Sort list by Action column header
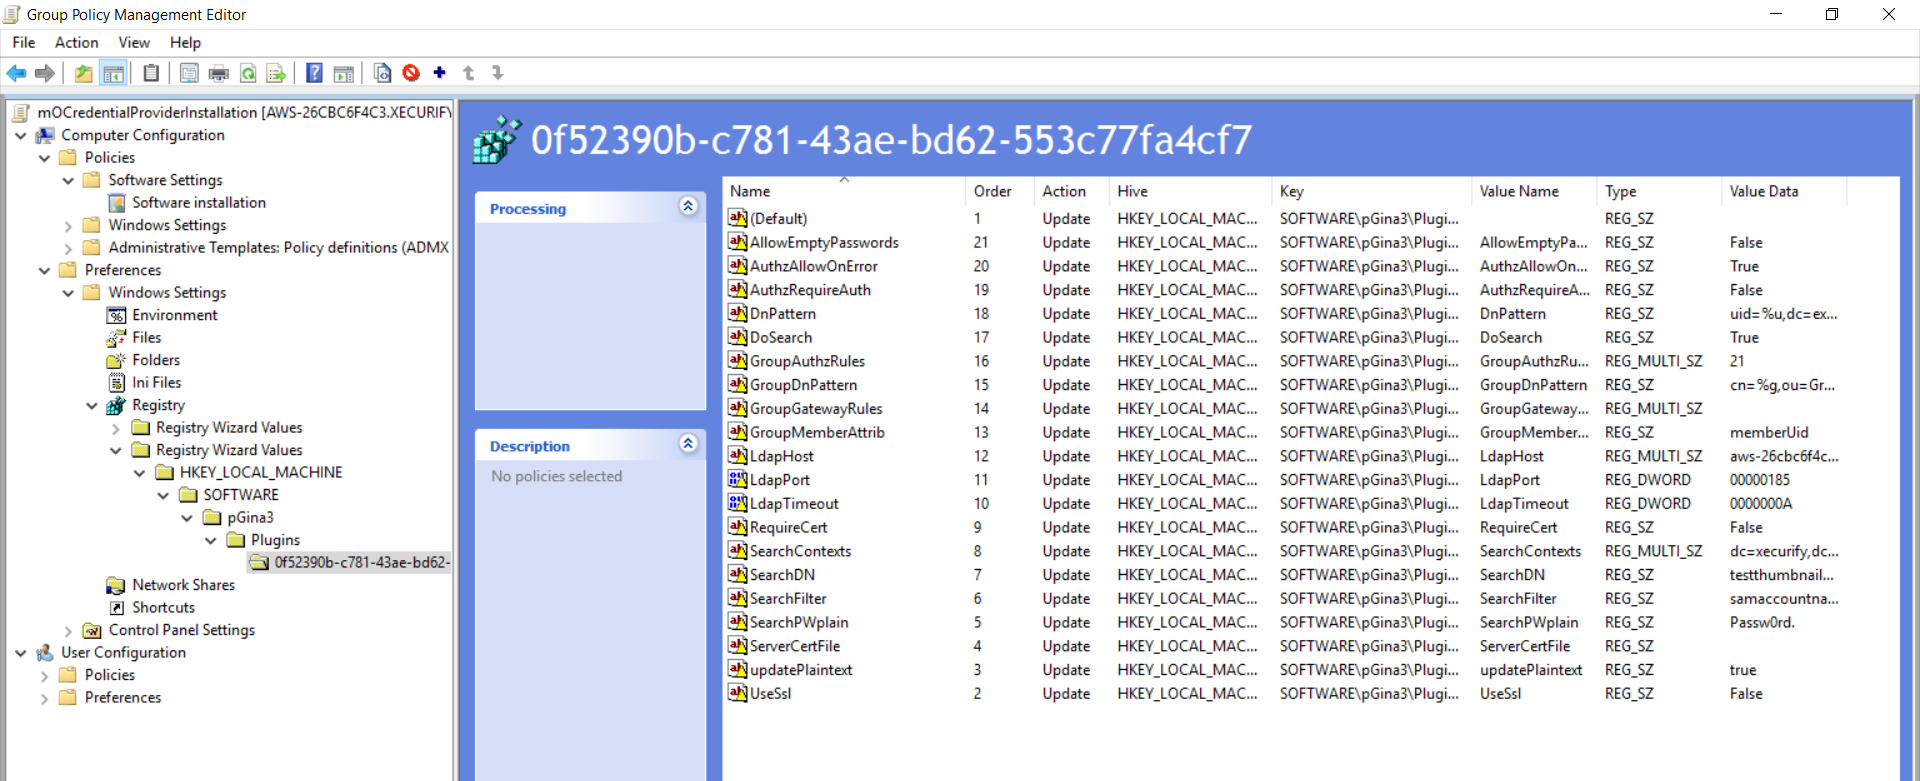This screenshot has width=1920, height=781. tap(1072, 191)
